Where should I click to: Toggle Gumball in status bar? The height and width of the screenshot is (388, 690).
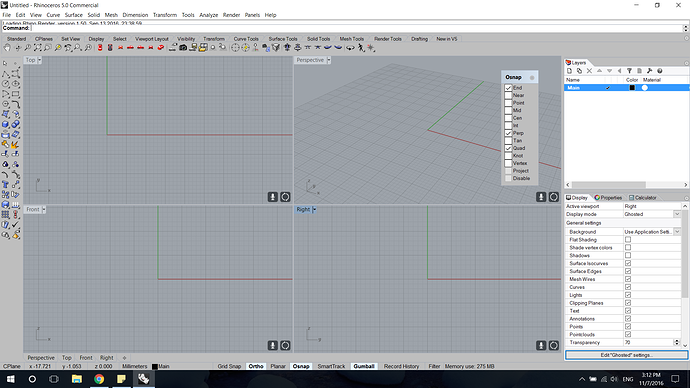(364, 366)
